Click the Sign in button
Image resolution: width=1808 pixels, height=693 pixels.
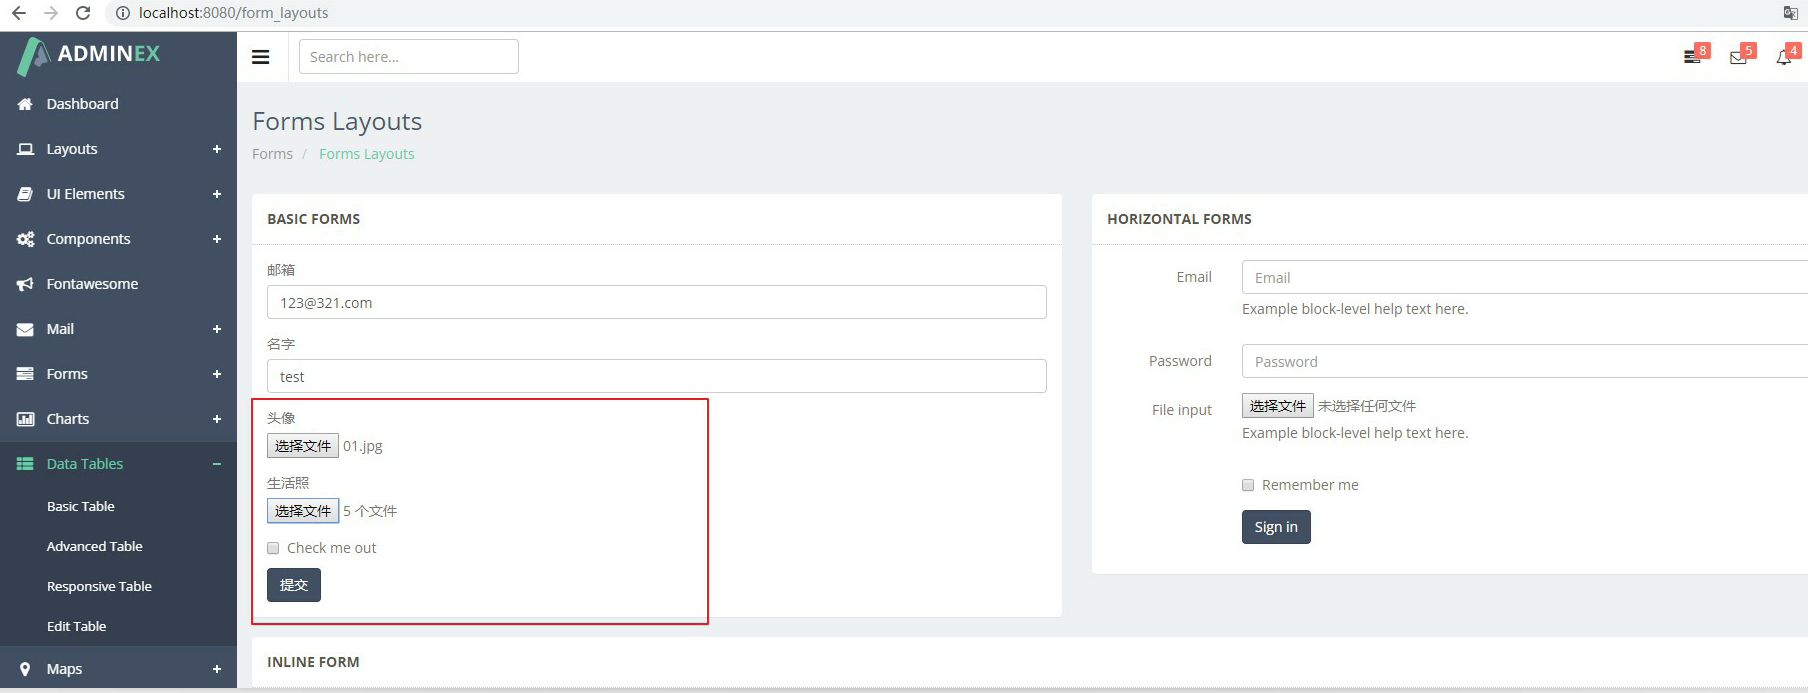1276,527
